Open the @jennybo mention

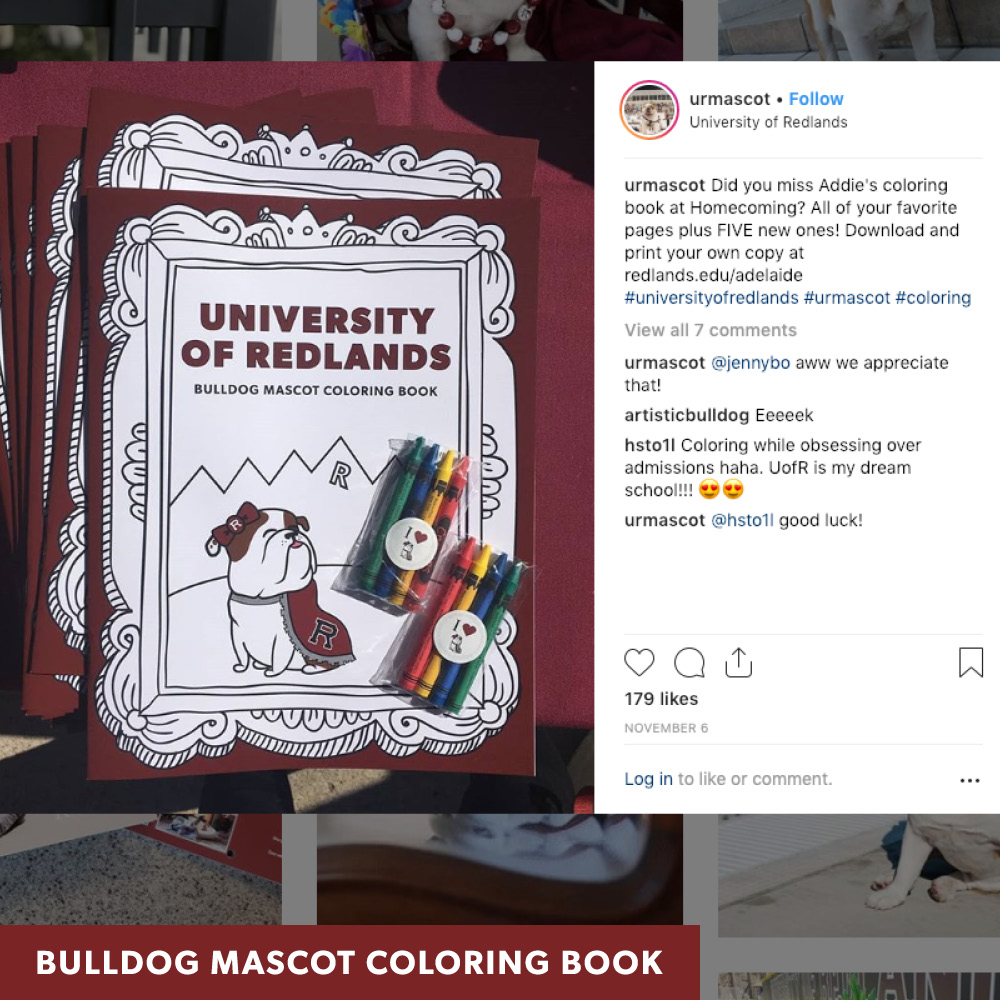(750, 363)
